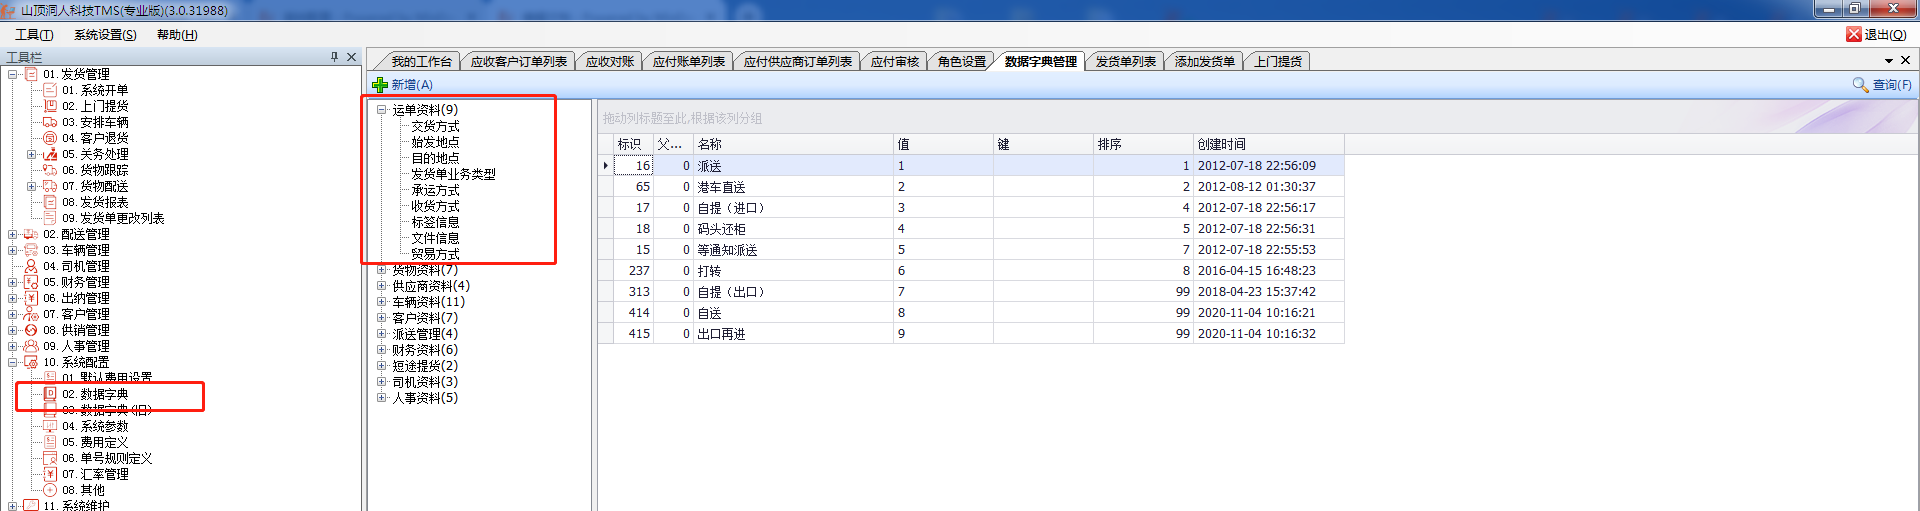The height and width of the screenshot is (511, 1920).
Task: Expand the 货物资料(7) dictionary node
Action: (381, 270)
